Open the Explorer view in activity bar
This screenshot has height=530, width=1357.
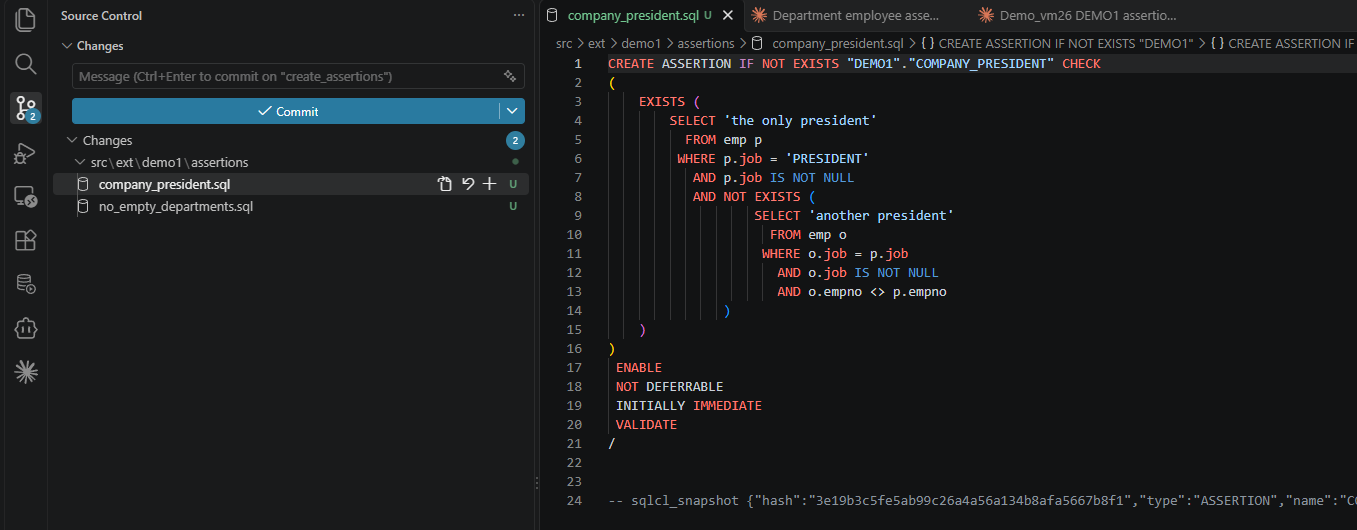(26, 19)
